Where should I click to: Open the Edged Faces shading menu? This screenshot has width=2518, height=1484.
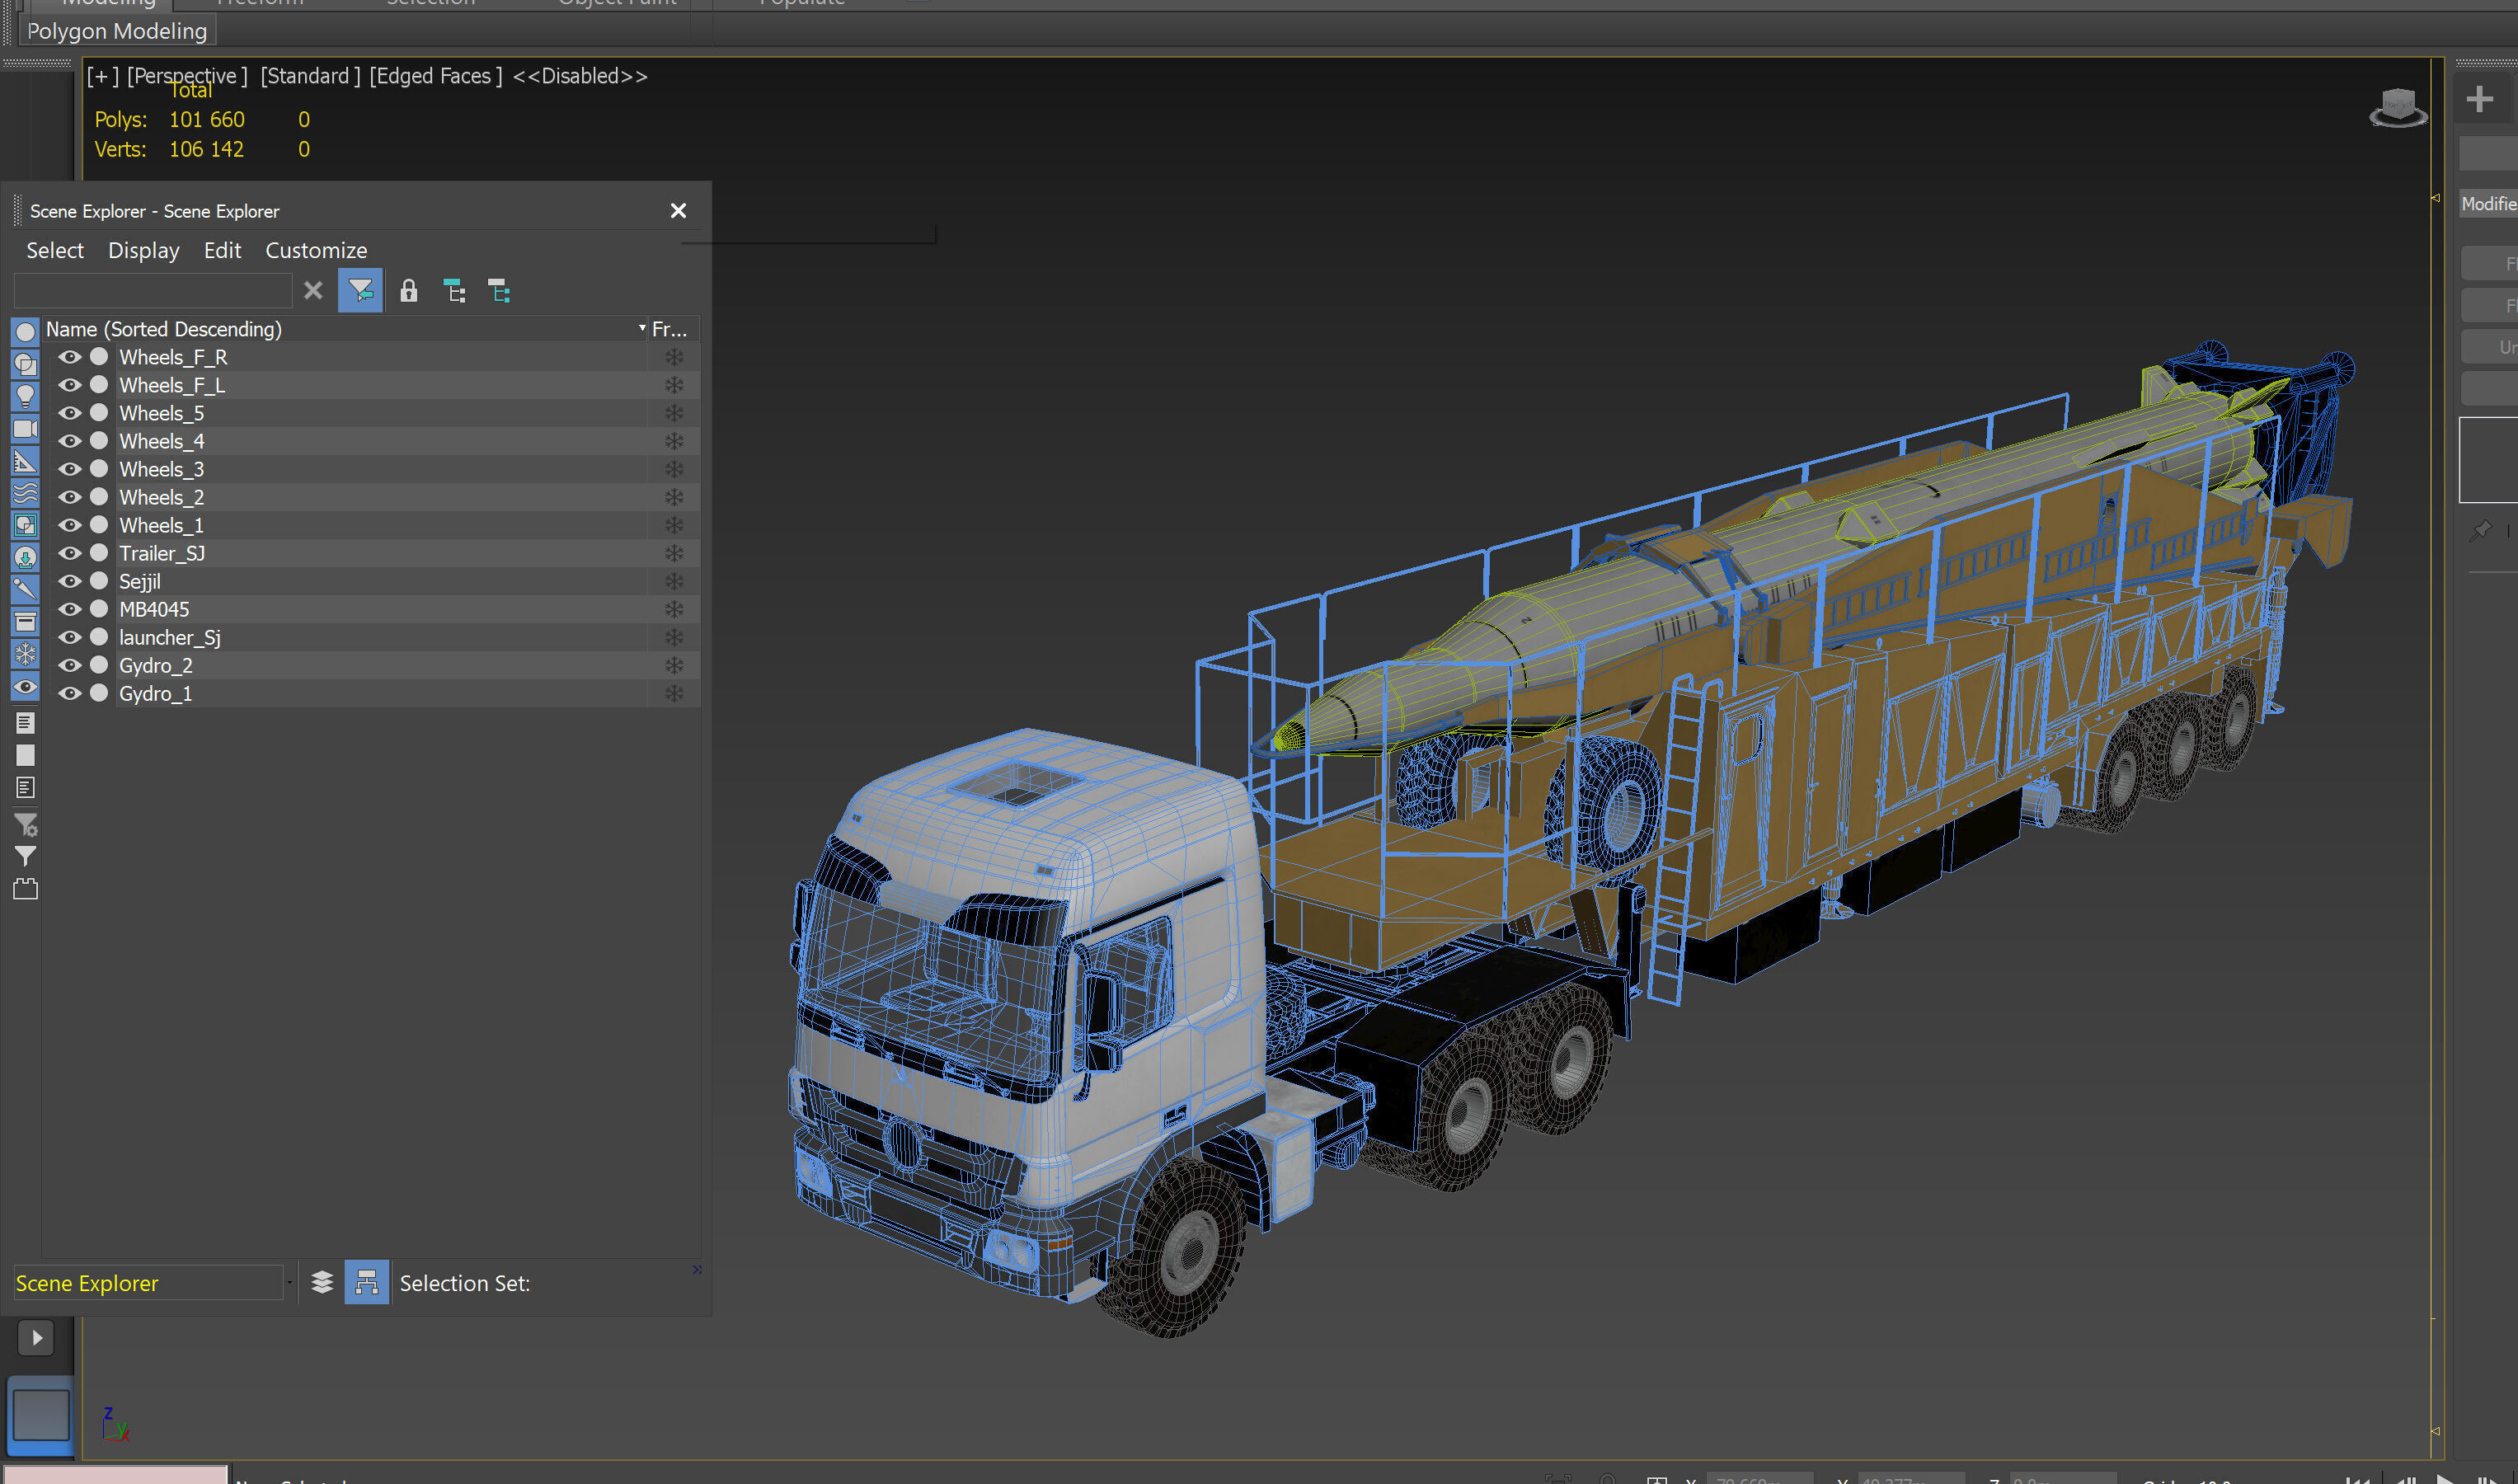click(x=435, y=76)
